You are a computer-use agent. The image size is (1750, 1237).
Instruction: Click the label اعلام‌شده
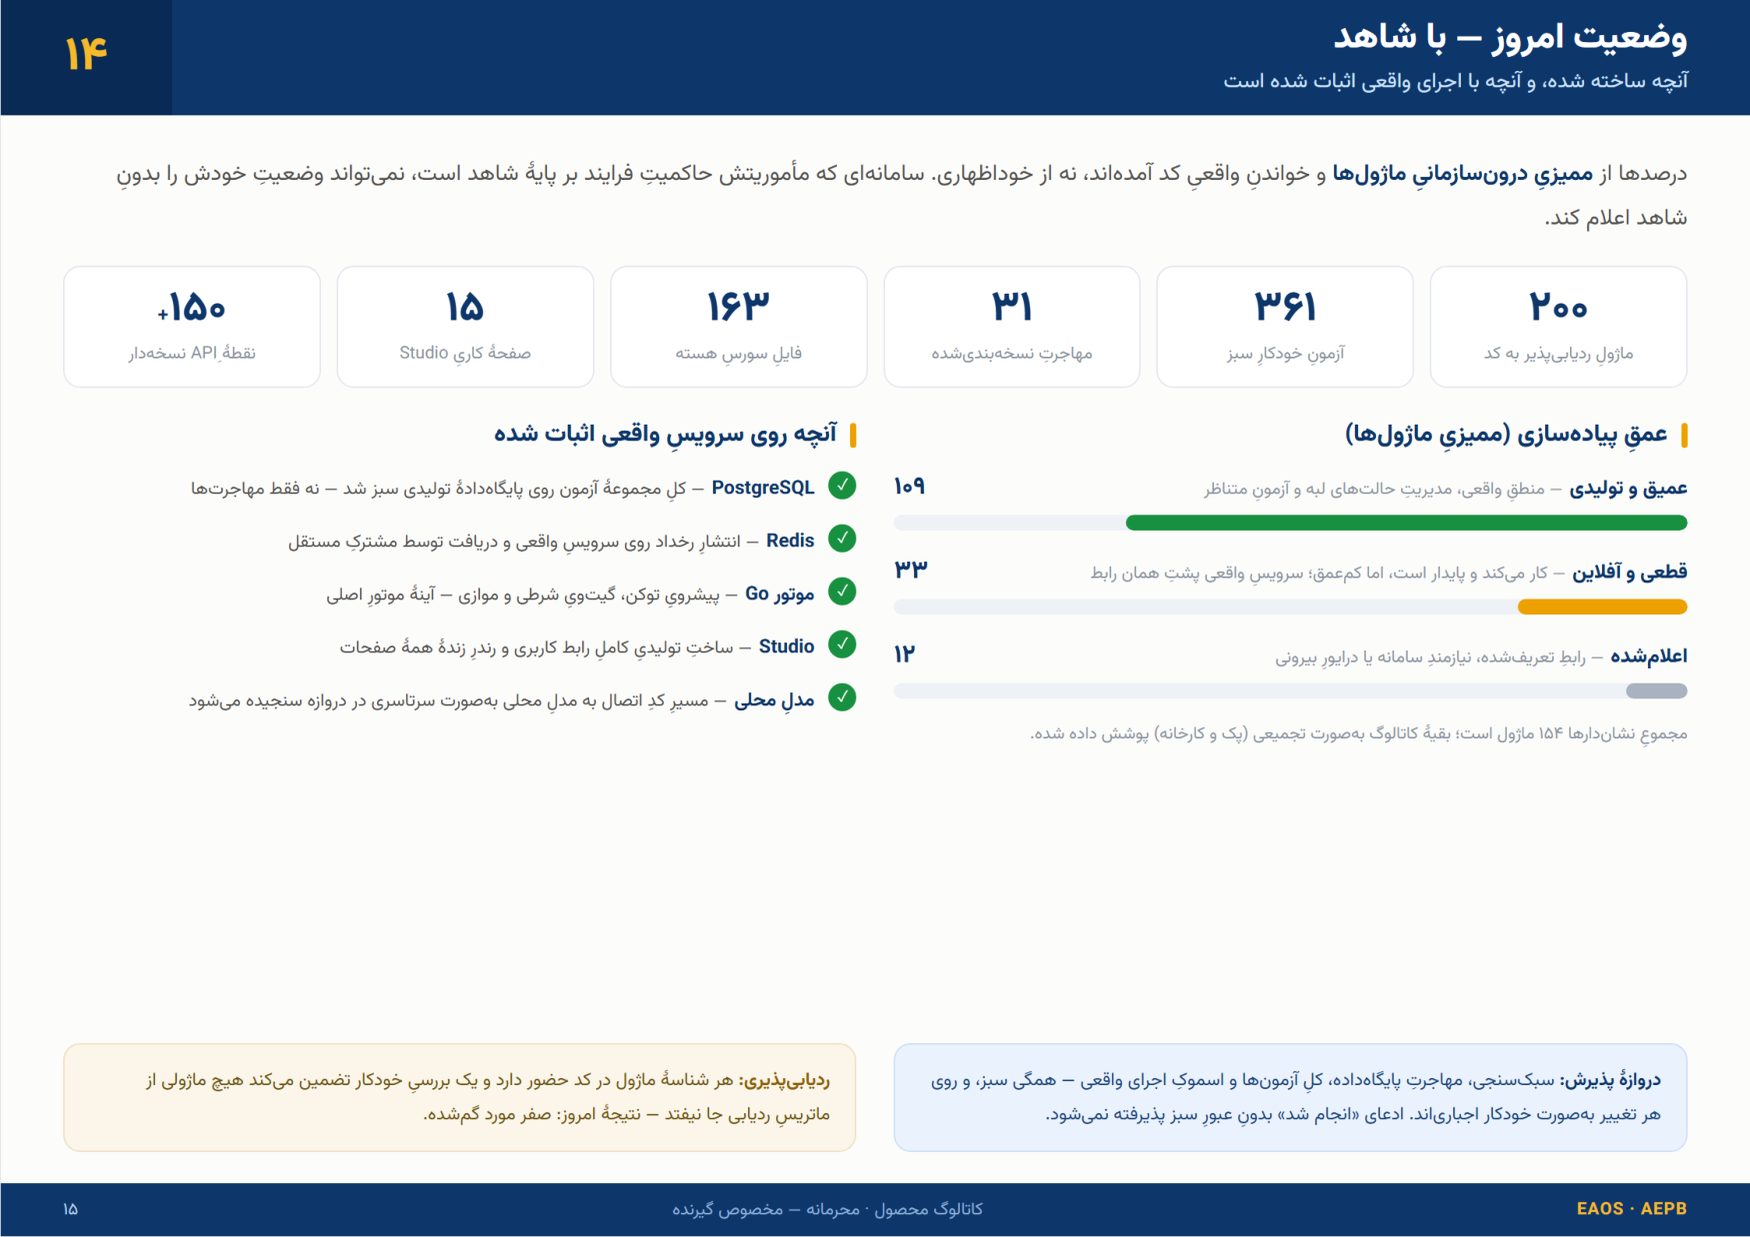click(x=1649, y=656)
